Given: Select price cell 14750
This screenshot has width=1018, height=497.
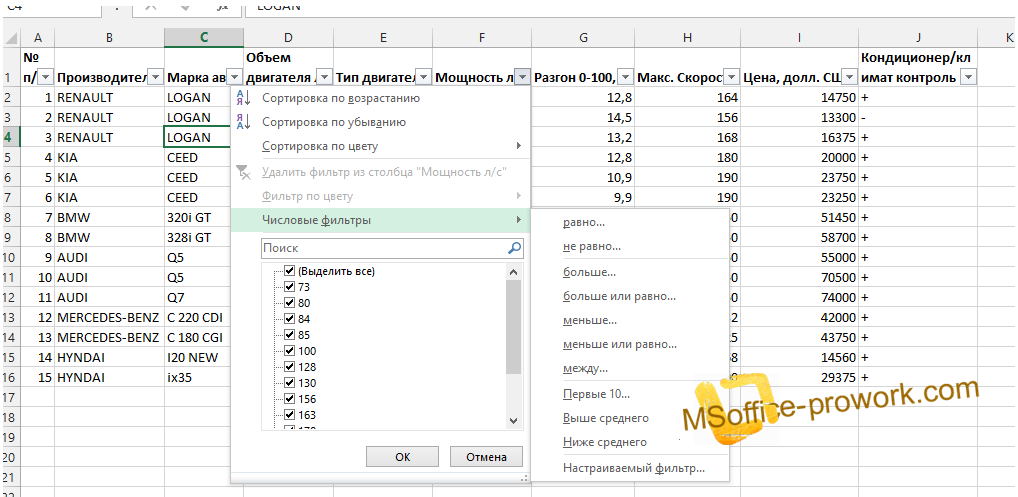Looking at the screenshot, I should (800, 97).
